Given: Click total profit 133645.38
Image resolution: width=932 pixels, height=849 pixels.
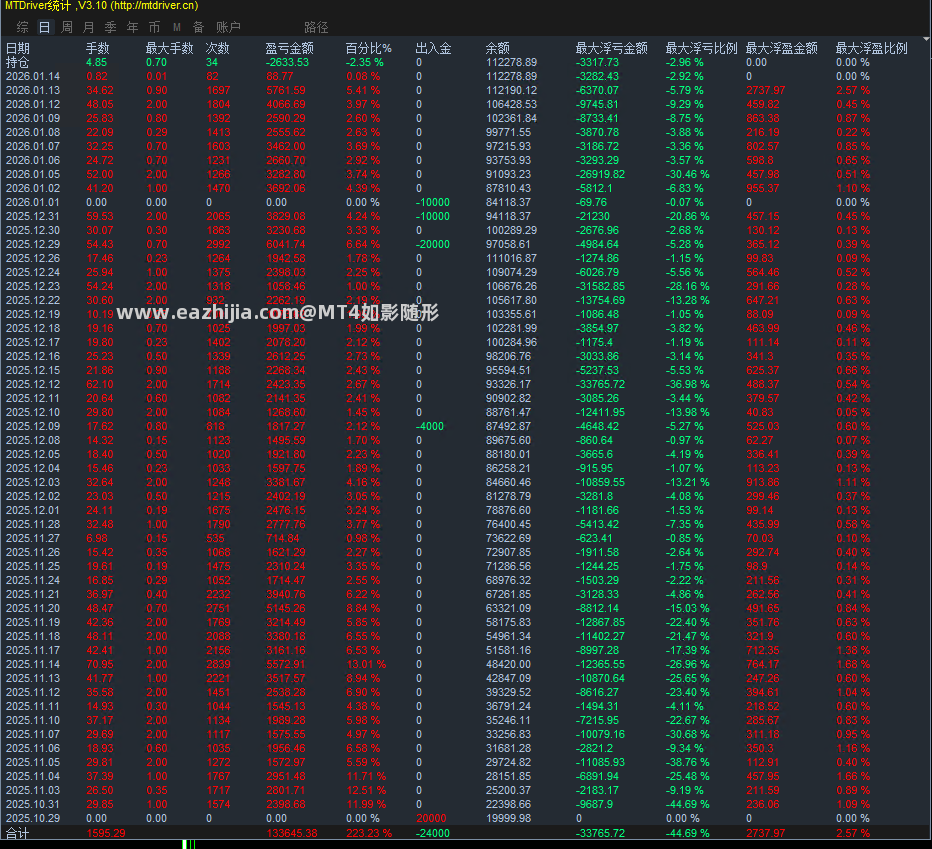Looking at the screenshot, I should point(292,833).
